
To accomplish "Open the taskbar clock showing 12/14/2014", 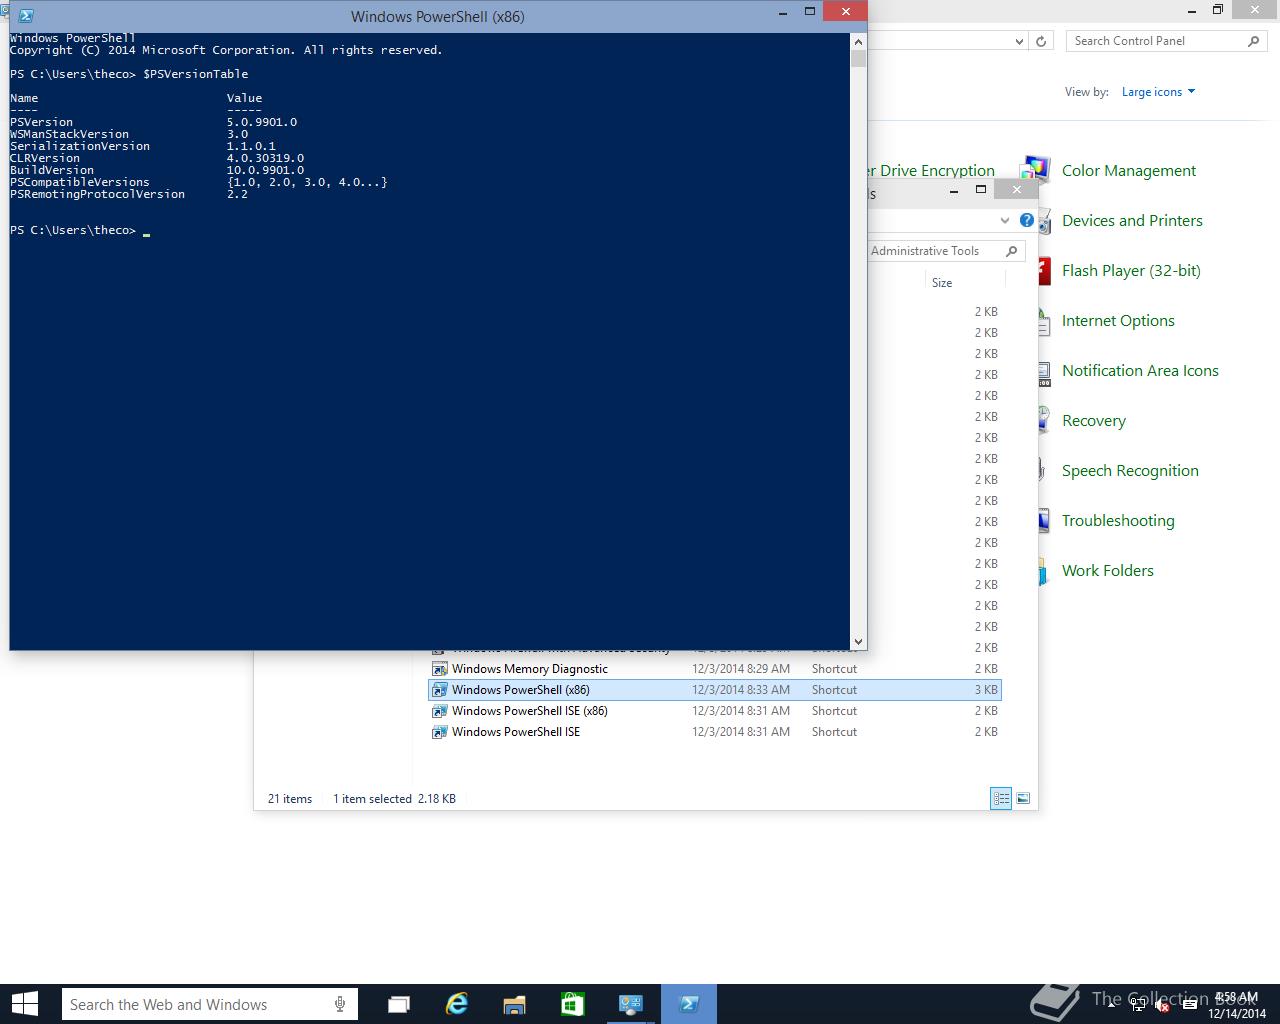I will tap(1237, 1005).
